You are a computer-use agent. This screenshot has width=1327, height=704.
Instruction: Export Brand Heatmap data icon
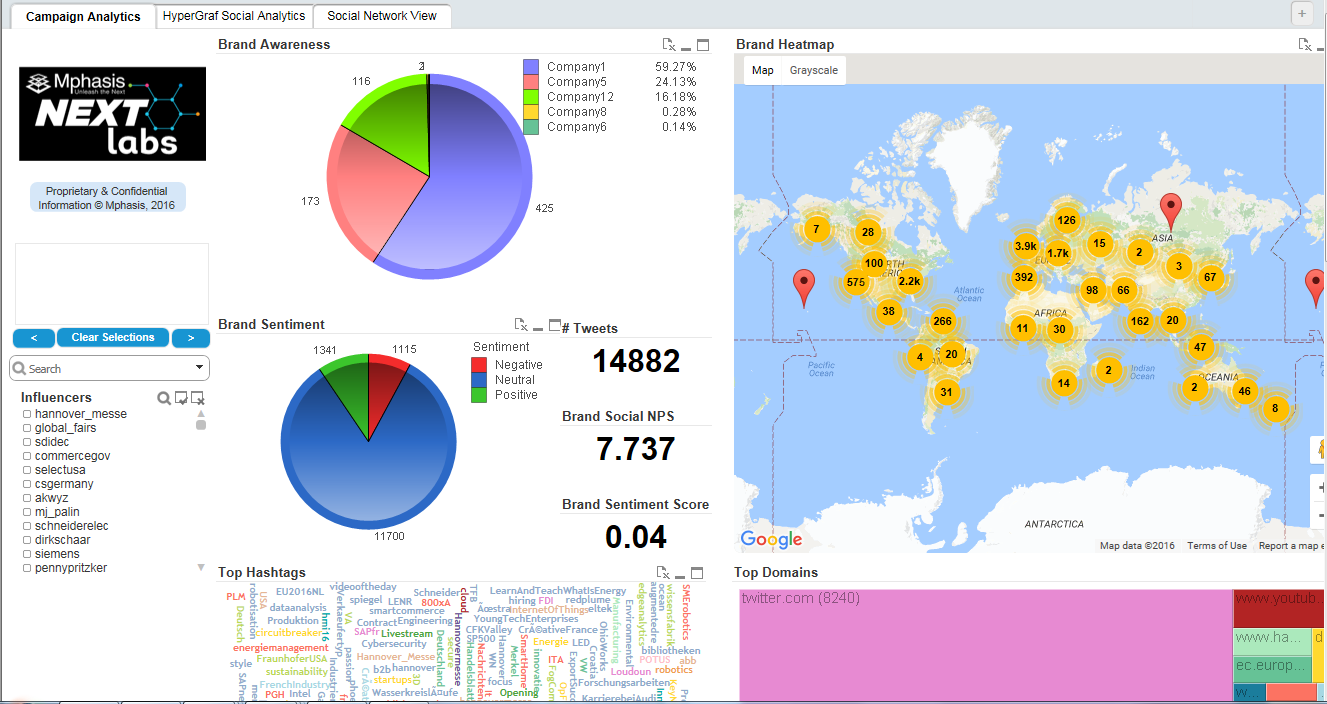click(1305, 44)
